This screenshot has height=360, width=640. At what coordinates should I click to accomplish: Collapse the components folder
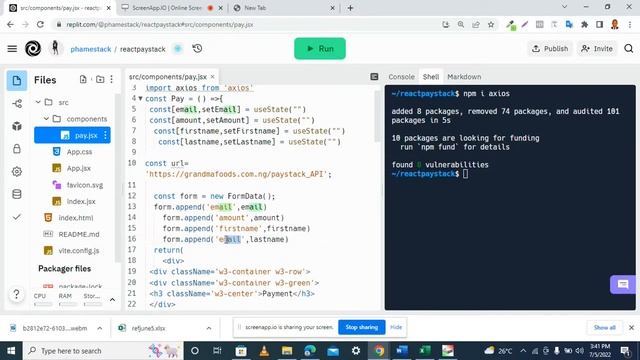tap(46, 119)
